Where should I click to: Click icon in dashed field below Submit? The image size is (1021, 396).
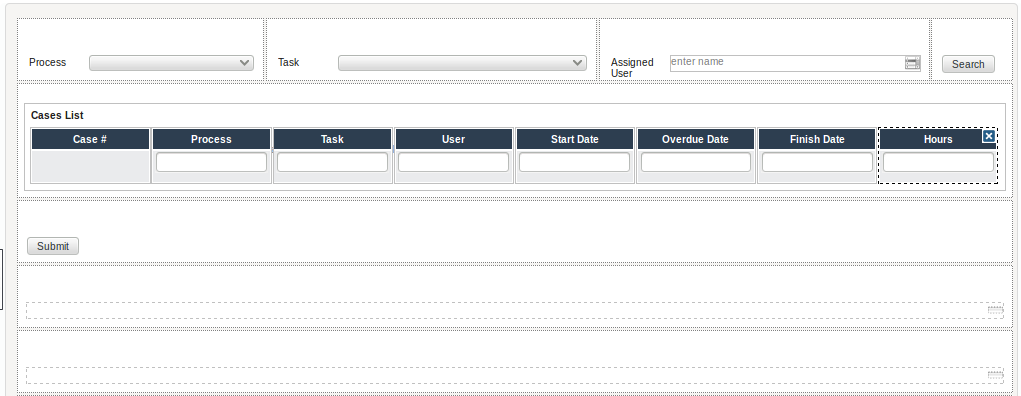tap(995, 309)
